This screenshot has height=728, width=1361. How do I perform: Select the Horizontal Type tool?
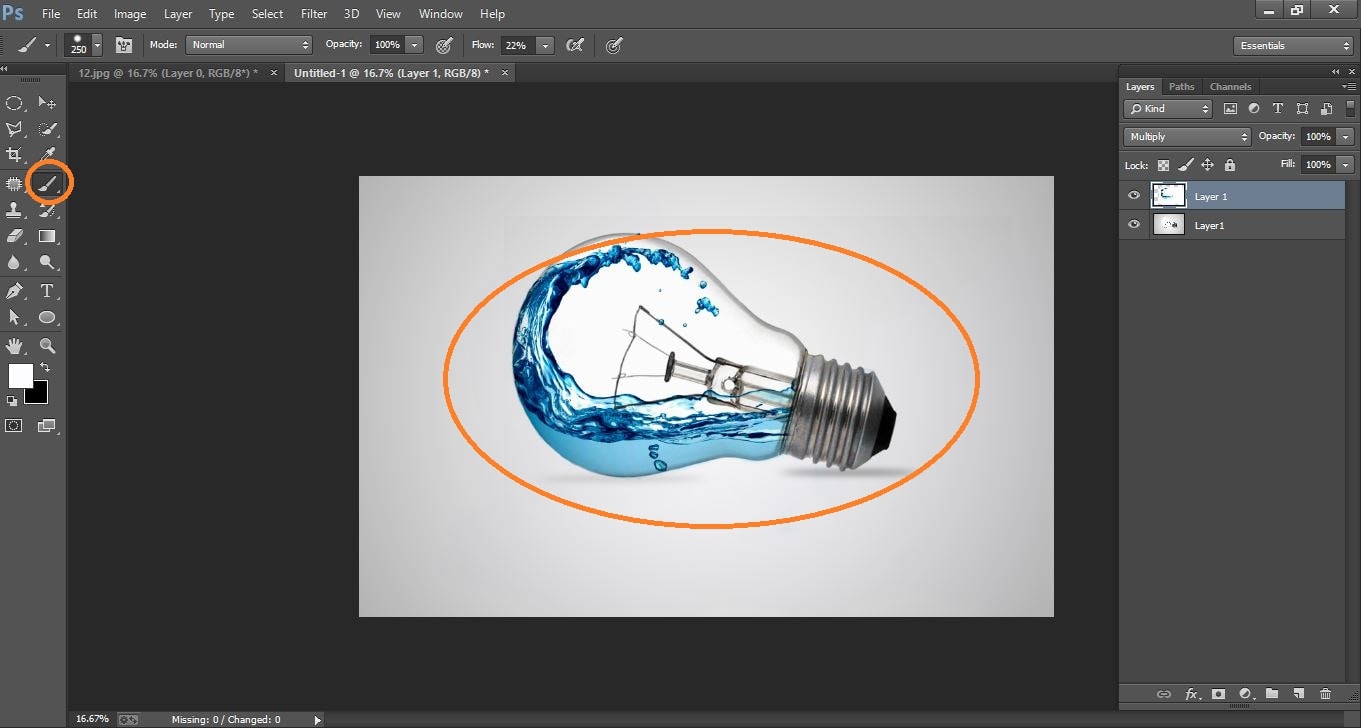[46, 291]
